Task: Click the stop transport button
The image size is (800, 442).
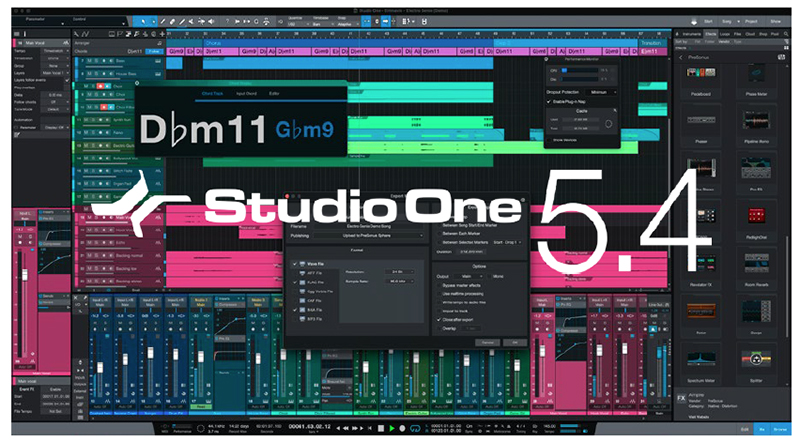Action: 381,428
